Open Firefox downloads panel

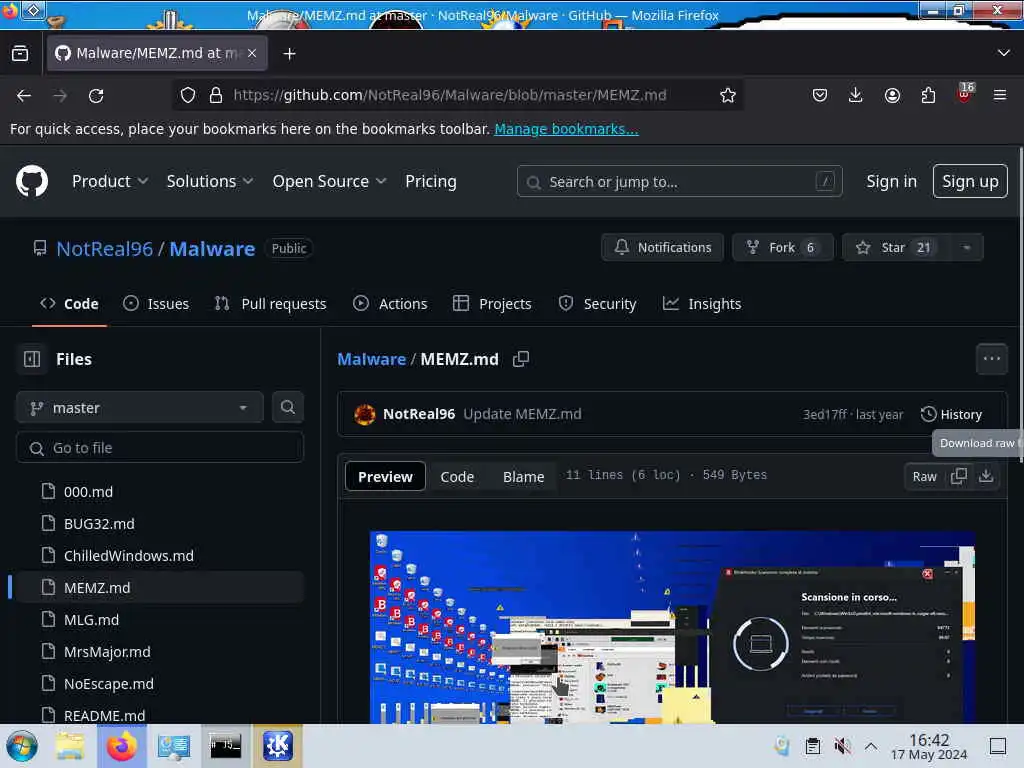click(856, 95)
